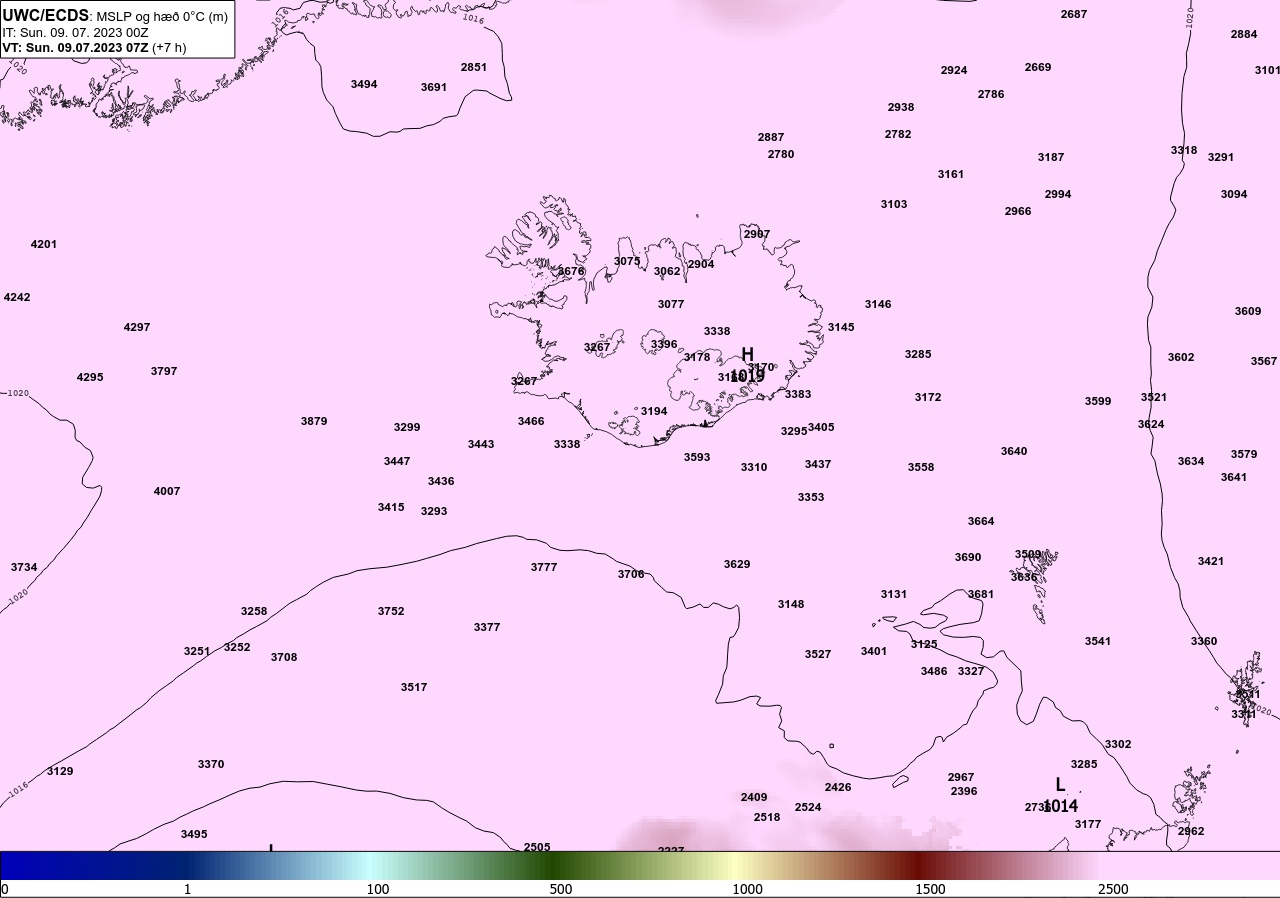Click the value 3593 south of Iceland
This screenshot has height=898, width=1280.
click(697, 457)
